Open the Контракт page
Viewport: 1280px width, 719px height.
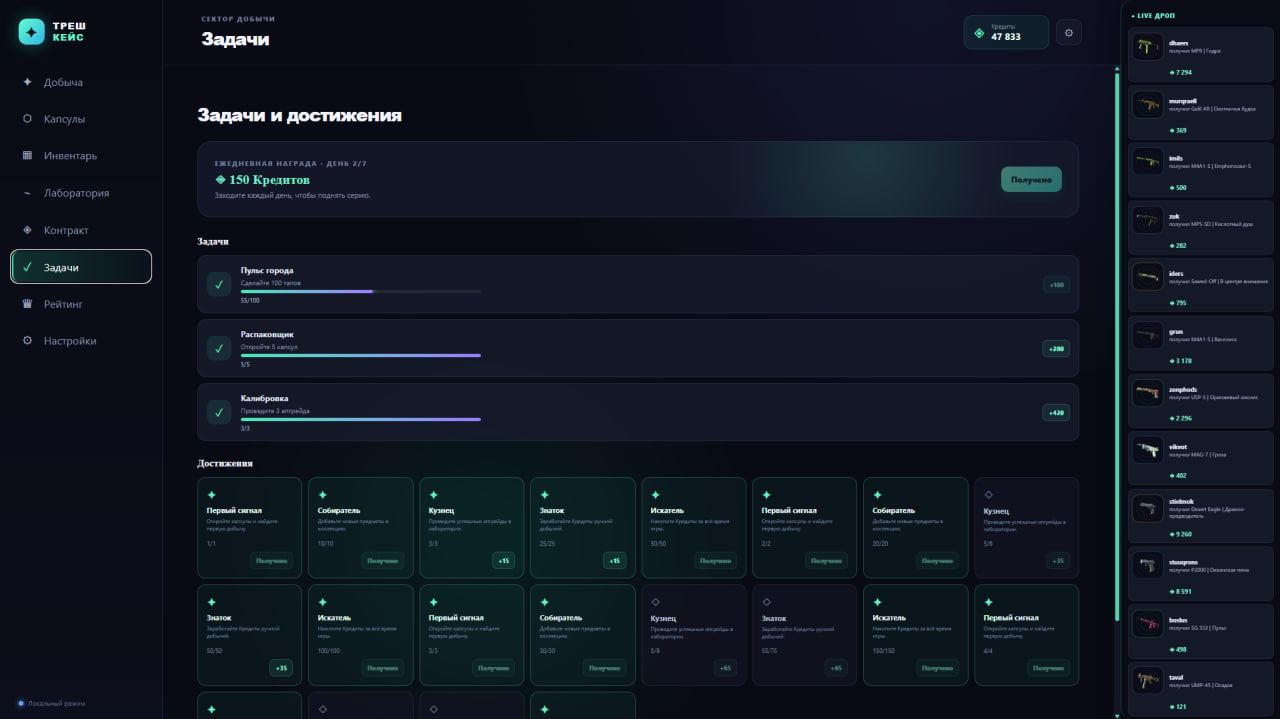point(81,230)
